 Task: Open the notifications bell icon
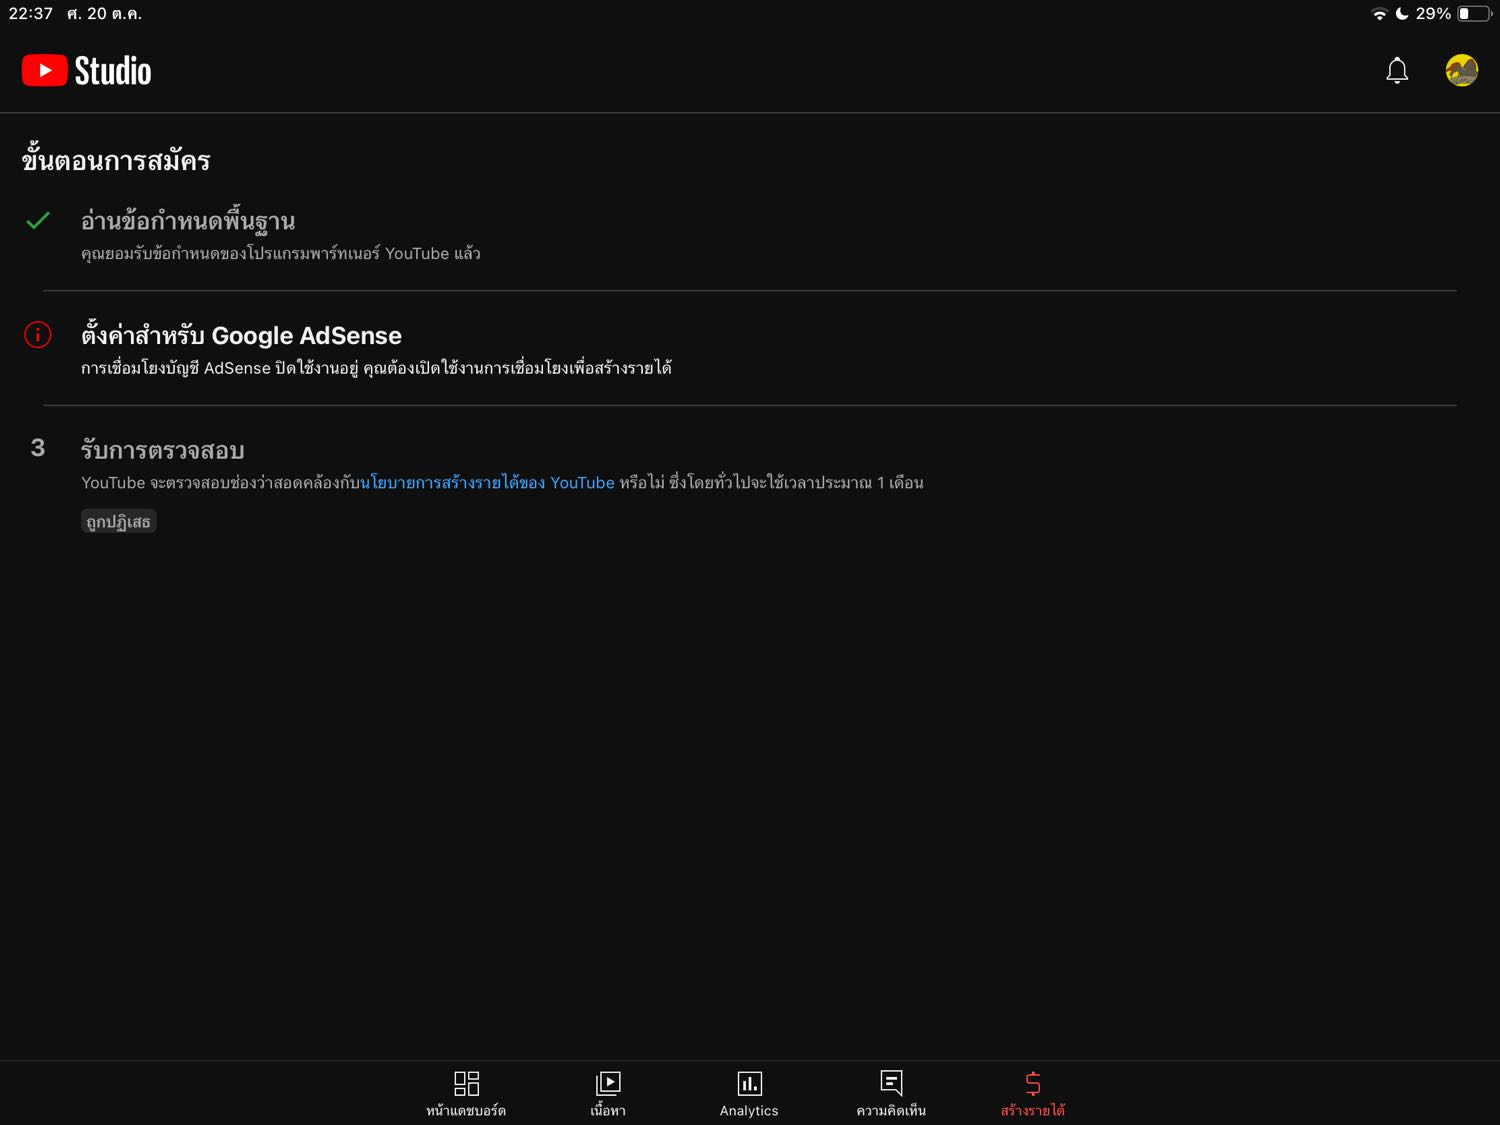click(x=1397, y=70)
